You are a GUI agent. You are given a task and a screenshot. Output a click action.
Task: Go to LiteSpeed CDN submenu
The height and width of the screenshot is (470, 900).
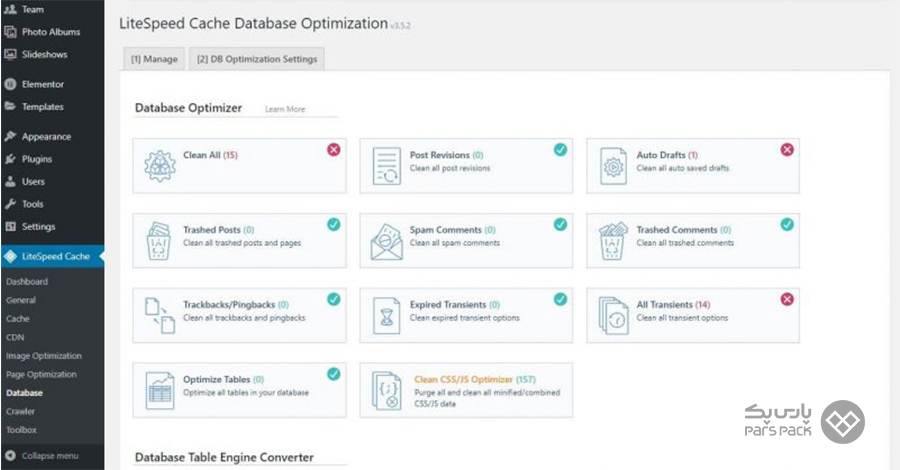coord(15,337)
